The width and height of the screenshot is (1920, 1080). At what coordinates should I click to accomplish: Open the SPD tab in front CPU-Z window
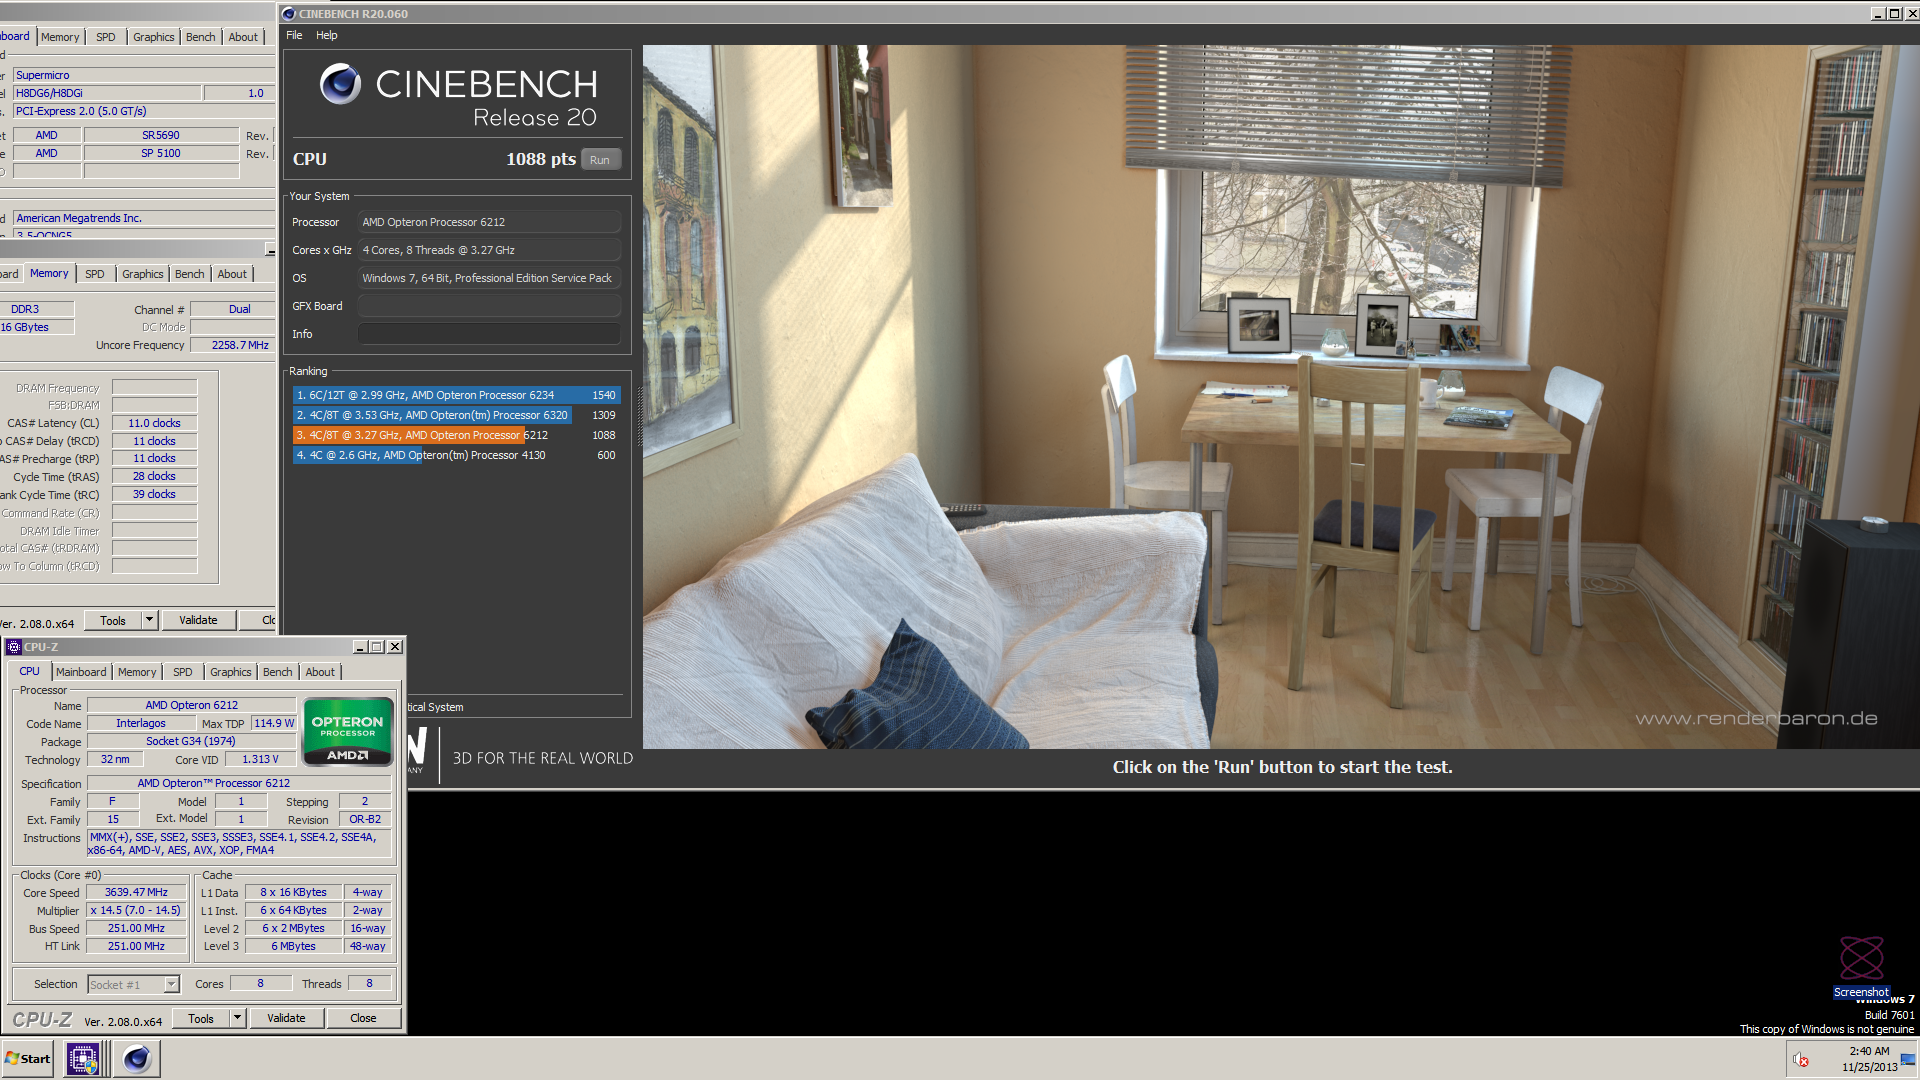pos(183,672)
